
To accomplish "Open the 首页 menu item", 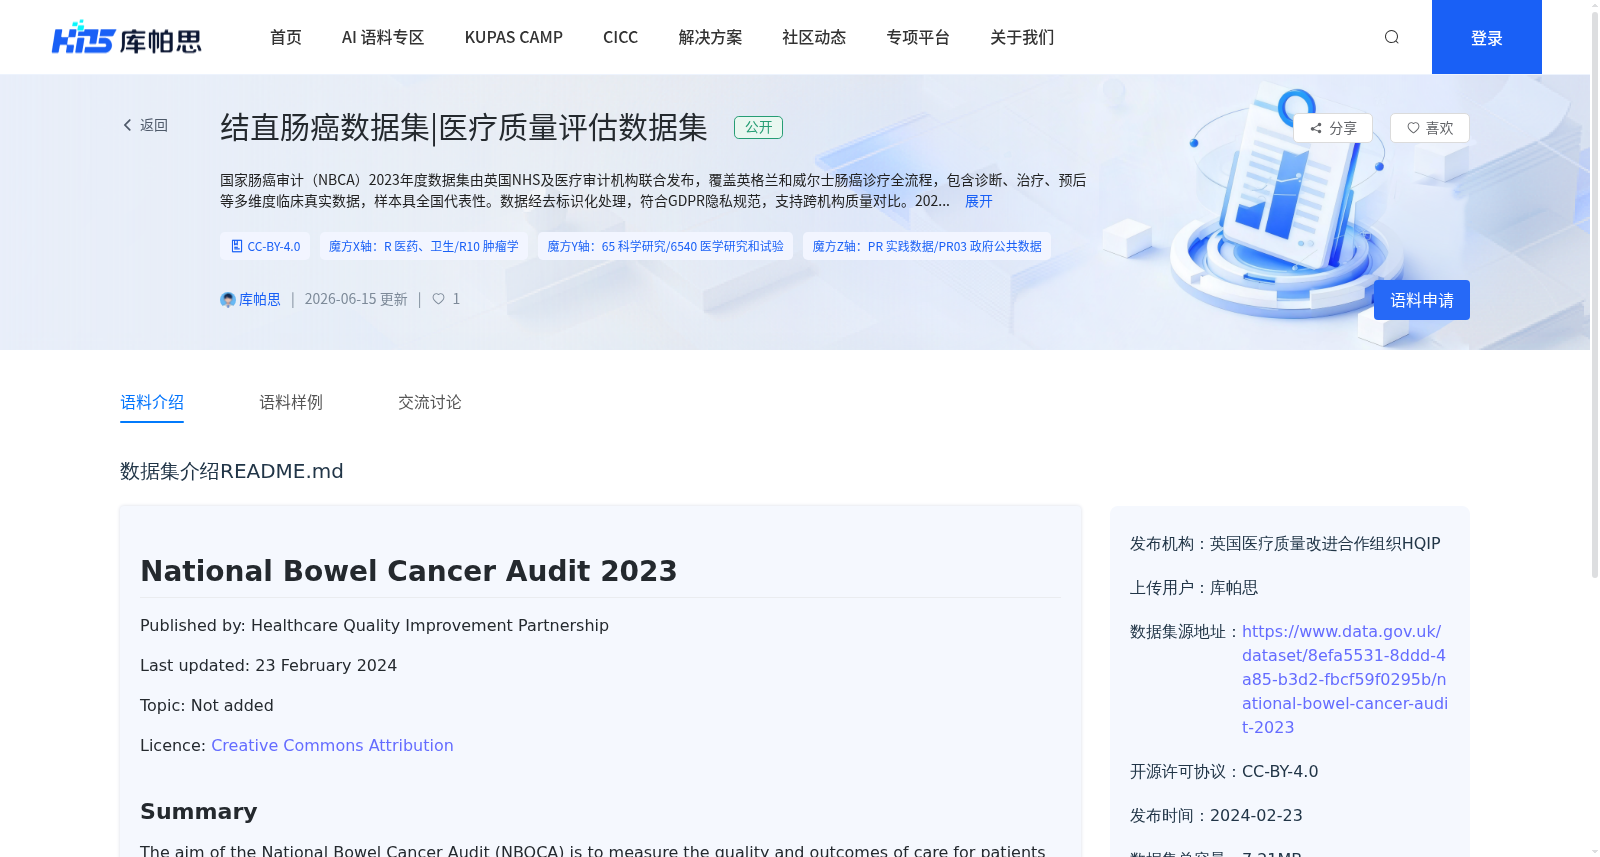I will point(286,37).
